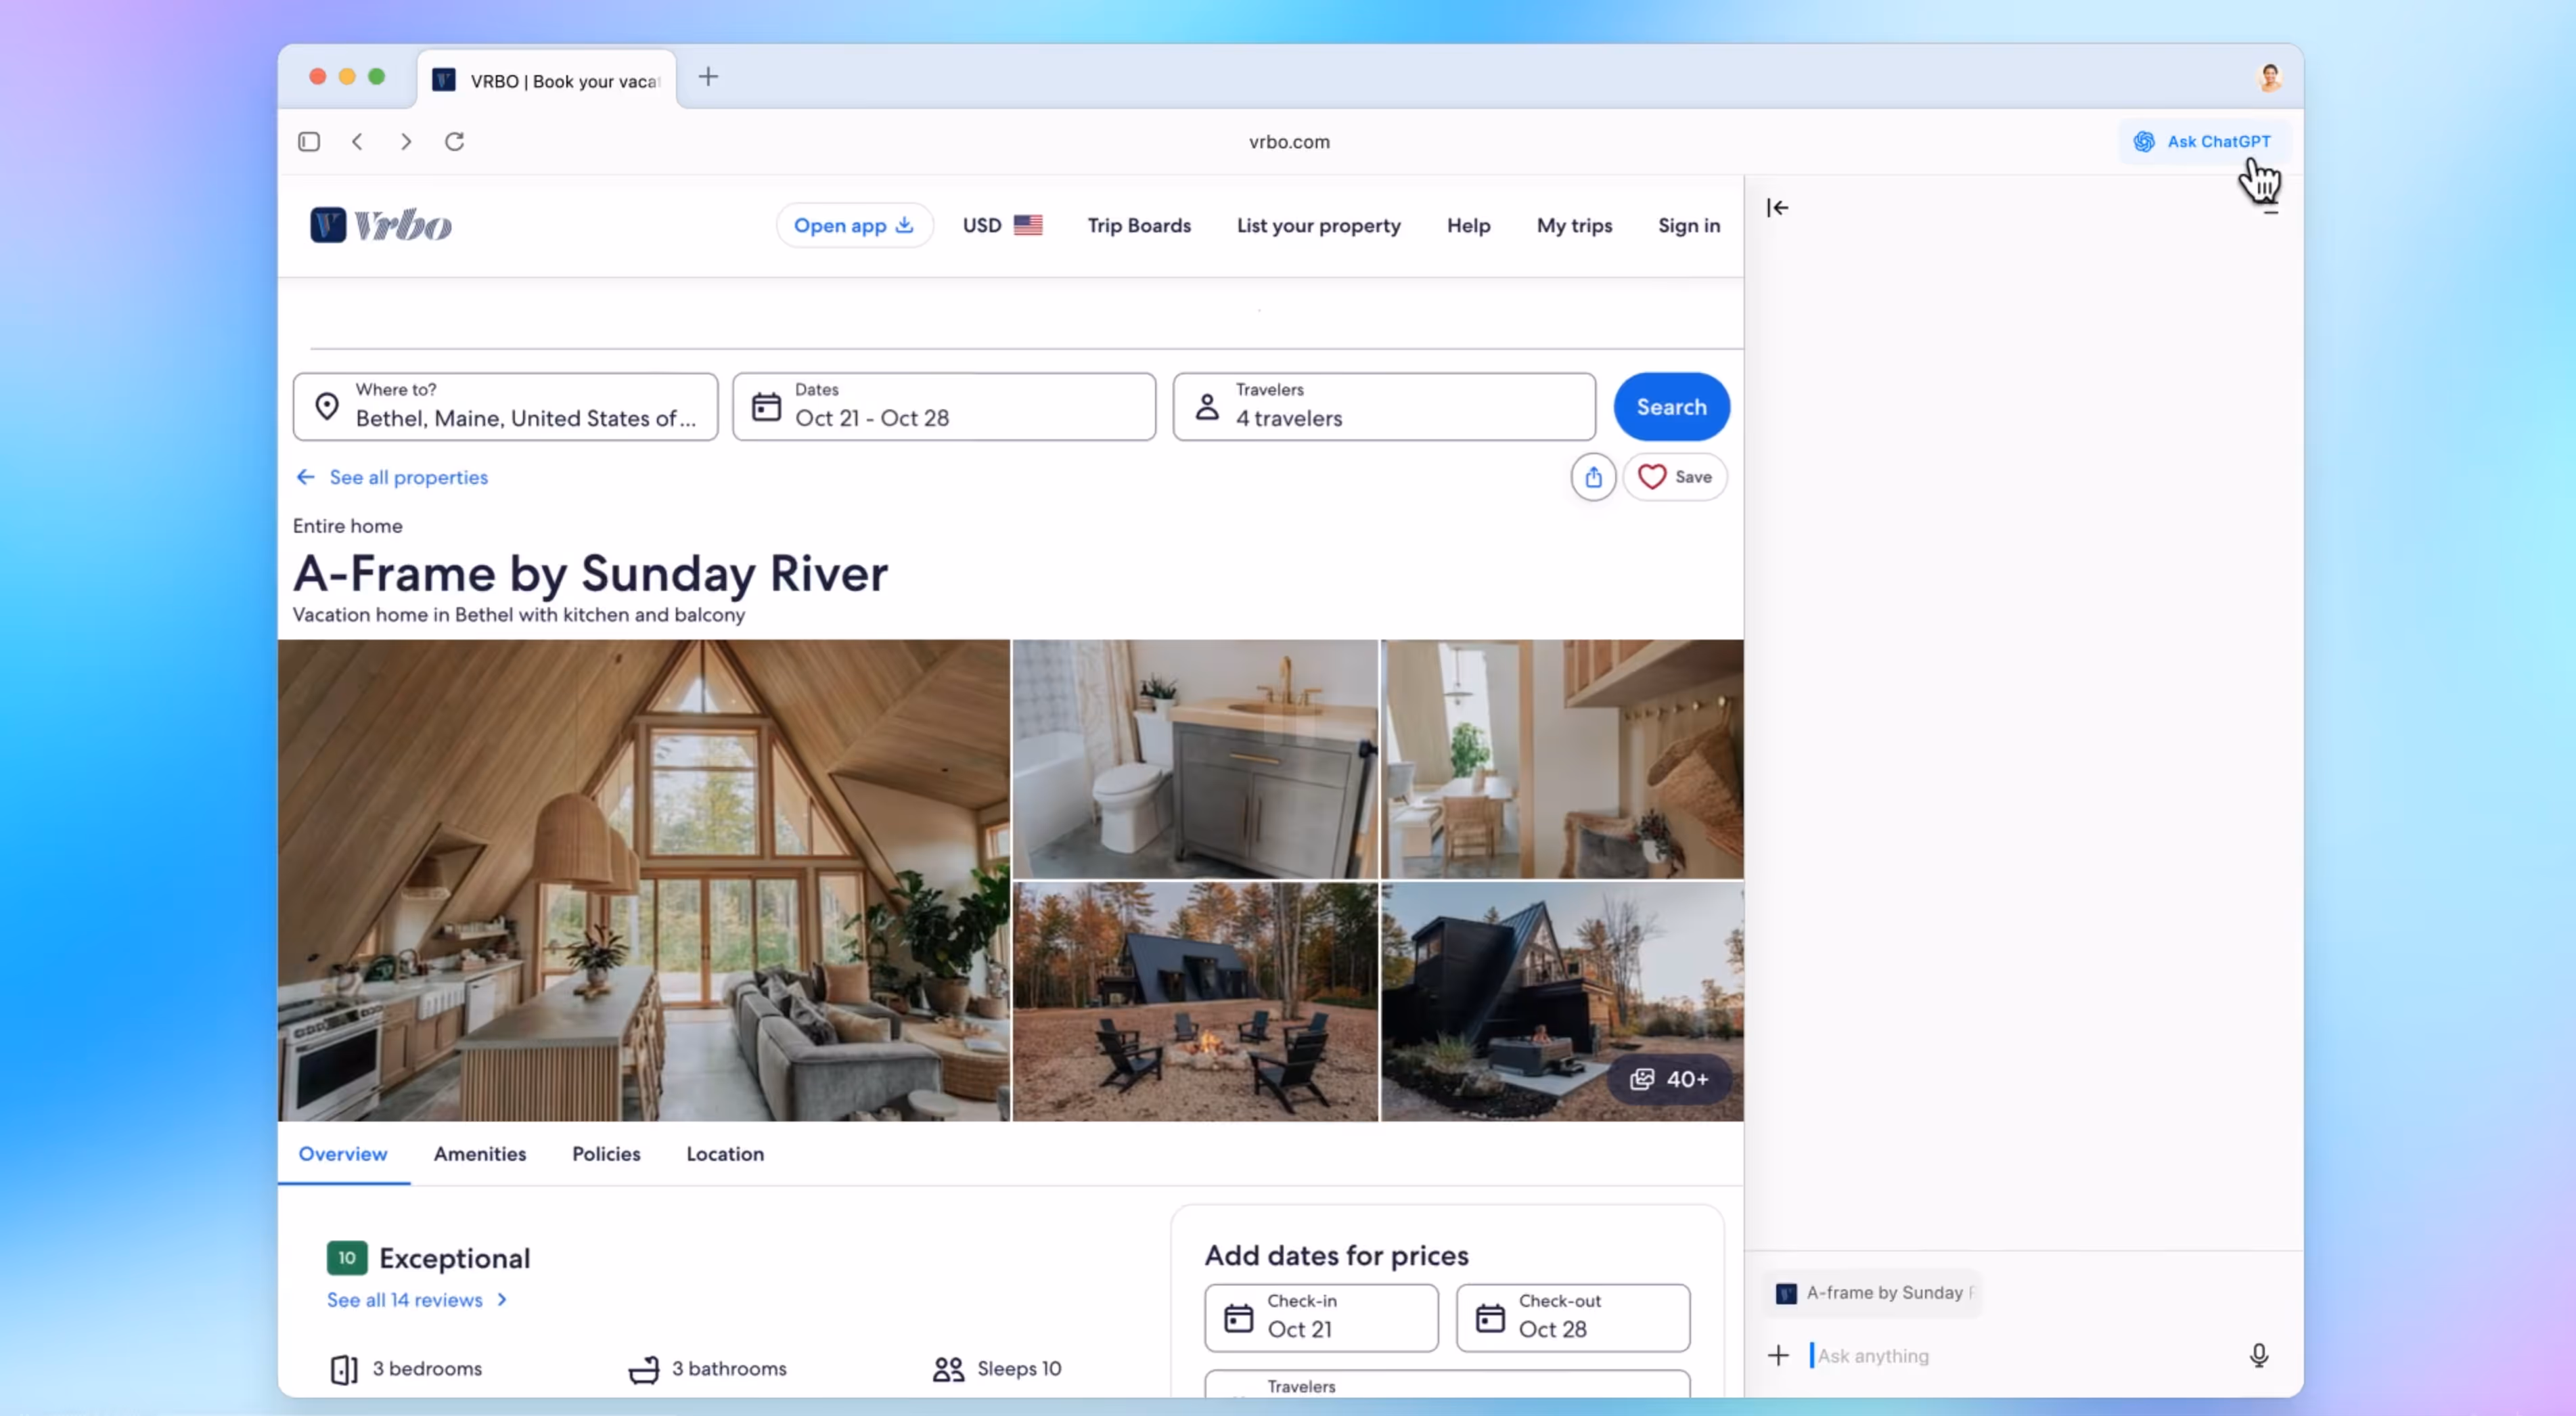Open the USD currency selector
This screenshot has width=2576, height=1416.
click(x=1001, y=225)
